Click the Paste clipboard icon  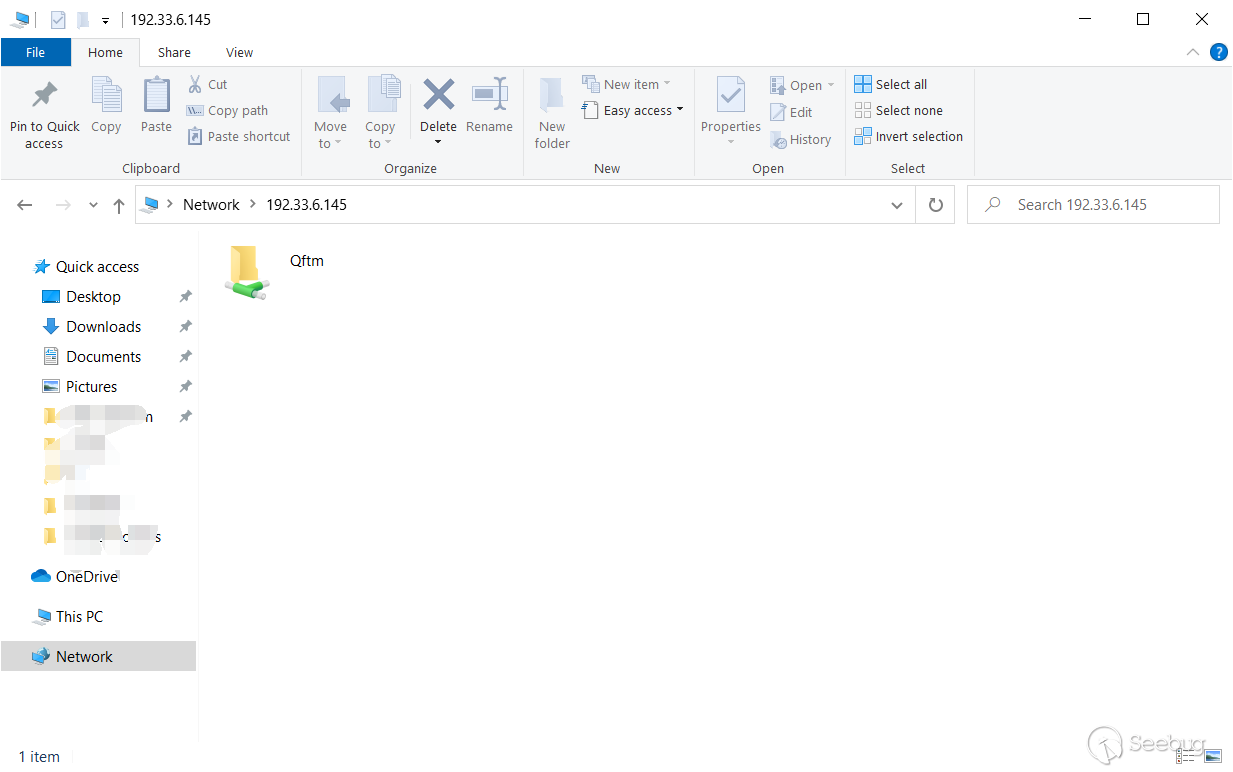tap(156, 95)
